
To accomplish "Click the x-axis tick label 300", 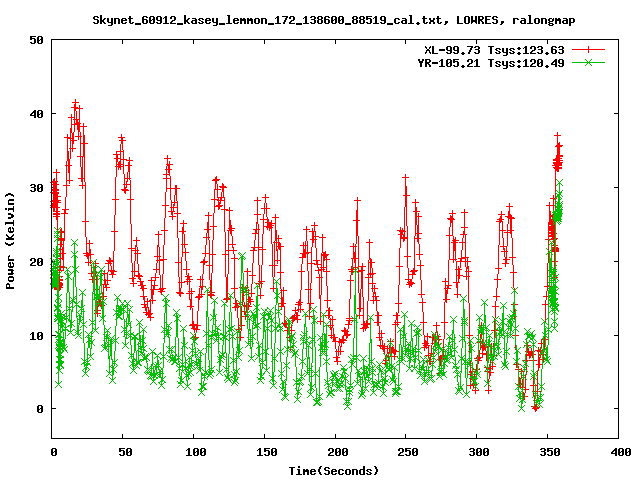I will coord(479,452).
